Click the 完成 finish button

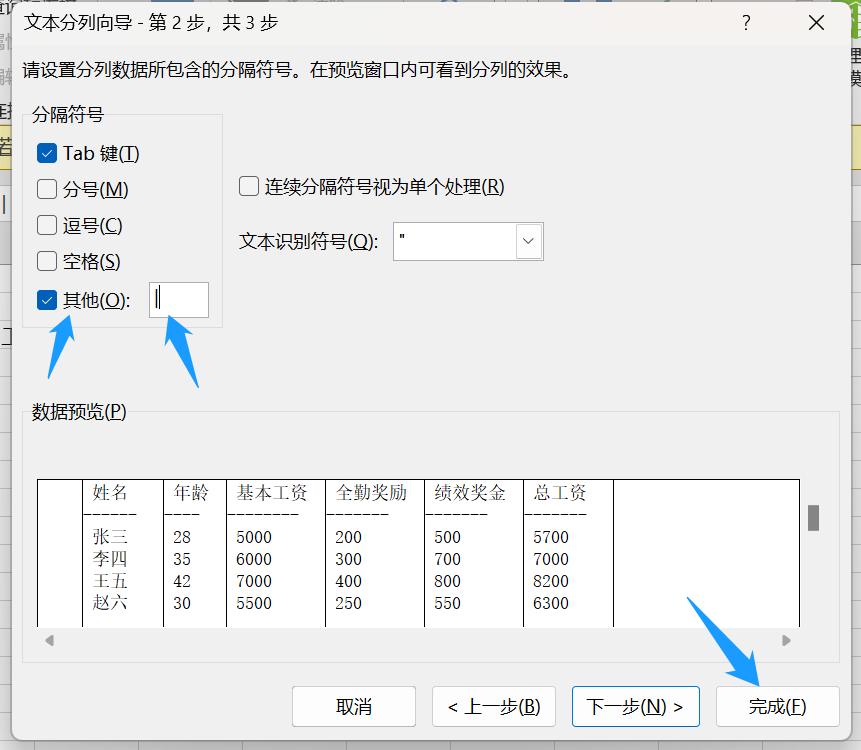click(777, 705)
